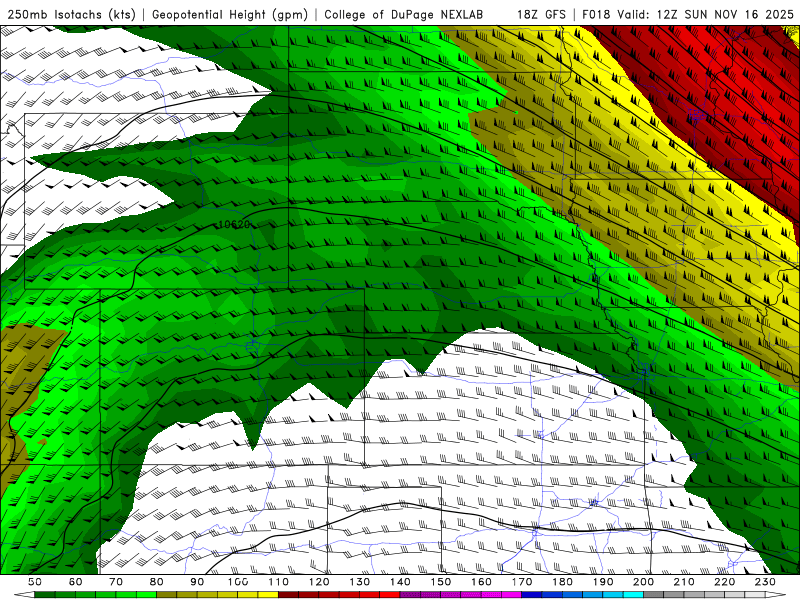Click the 70 label on the color scale
This screenshot has width=800, height=600.
(116, 582)
